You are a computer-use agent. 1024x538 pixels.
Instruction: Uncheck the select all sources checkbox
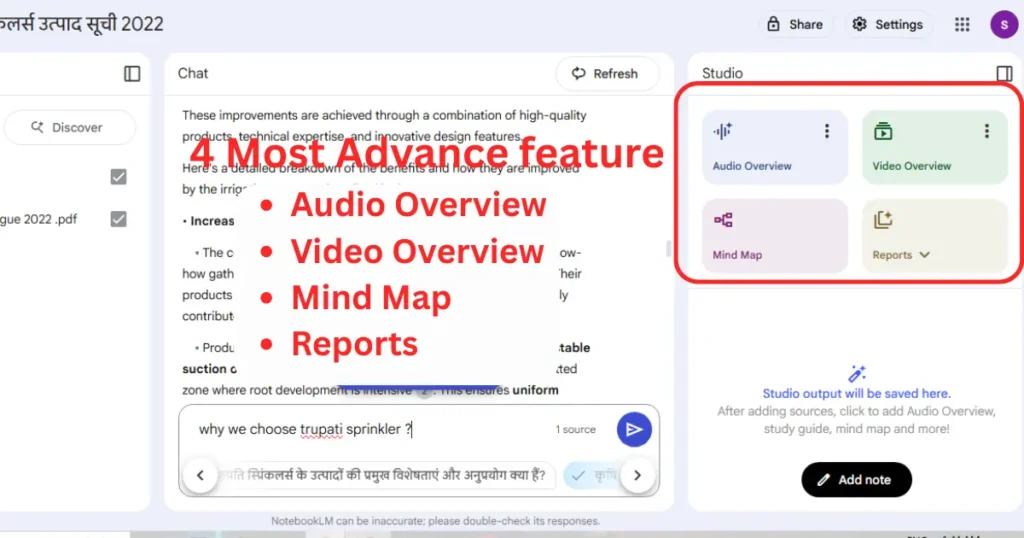click(118, 177)
